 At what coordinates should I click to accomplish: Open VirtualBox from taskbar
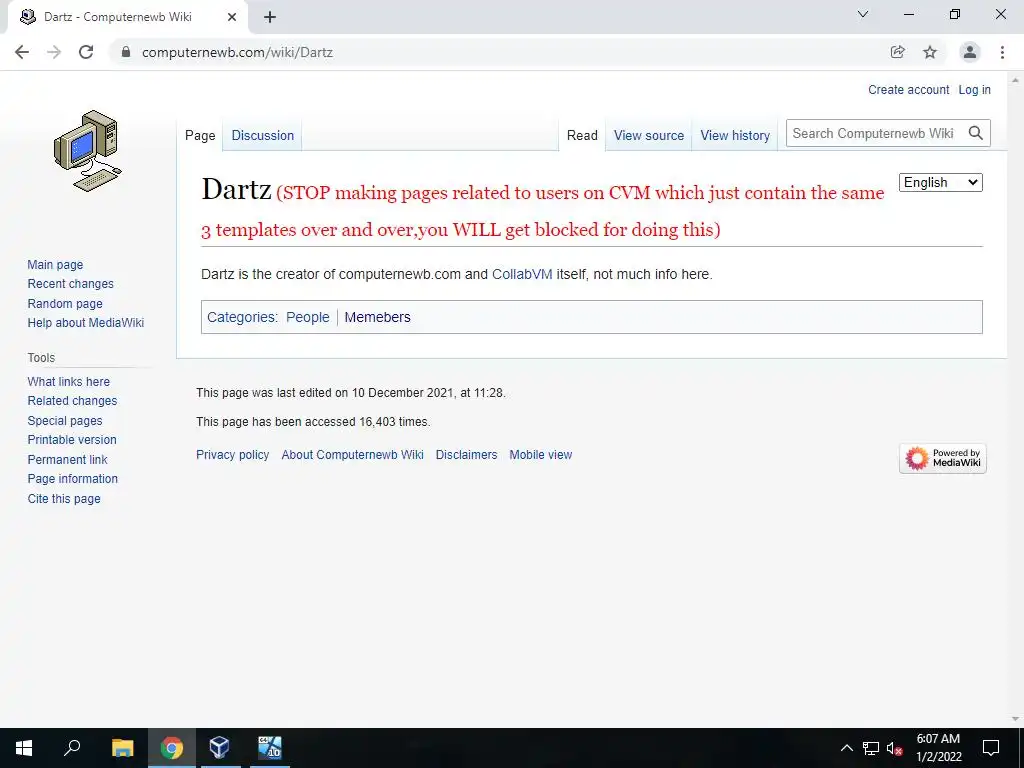[x=220, y=748]
